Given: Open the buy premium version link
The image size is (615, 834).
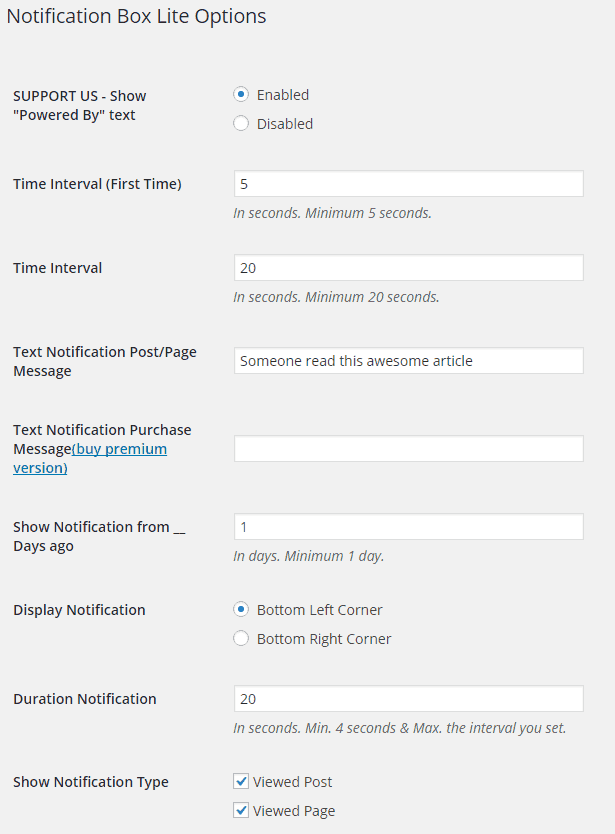Looking at the screenshot, I should click(x=120, y=448).
